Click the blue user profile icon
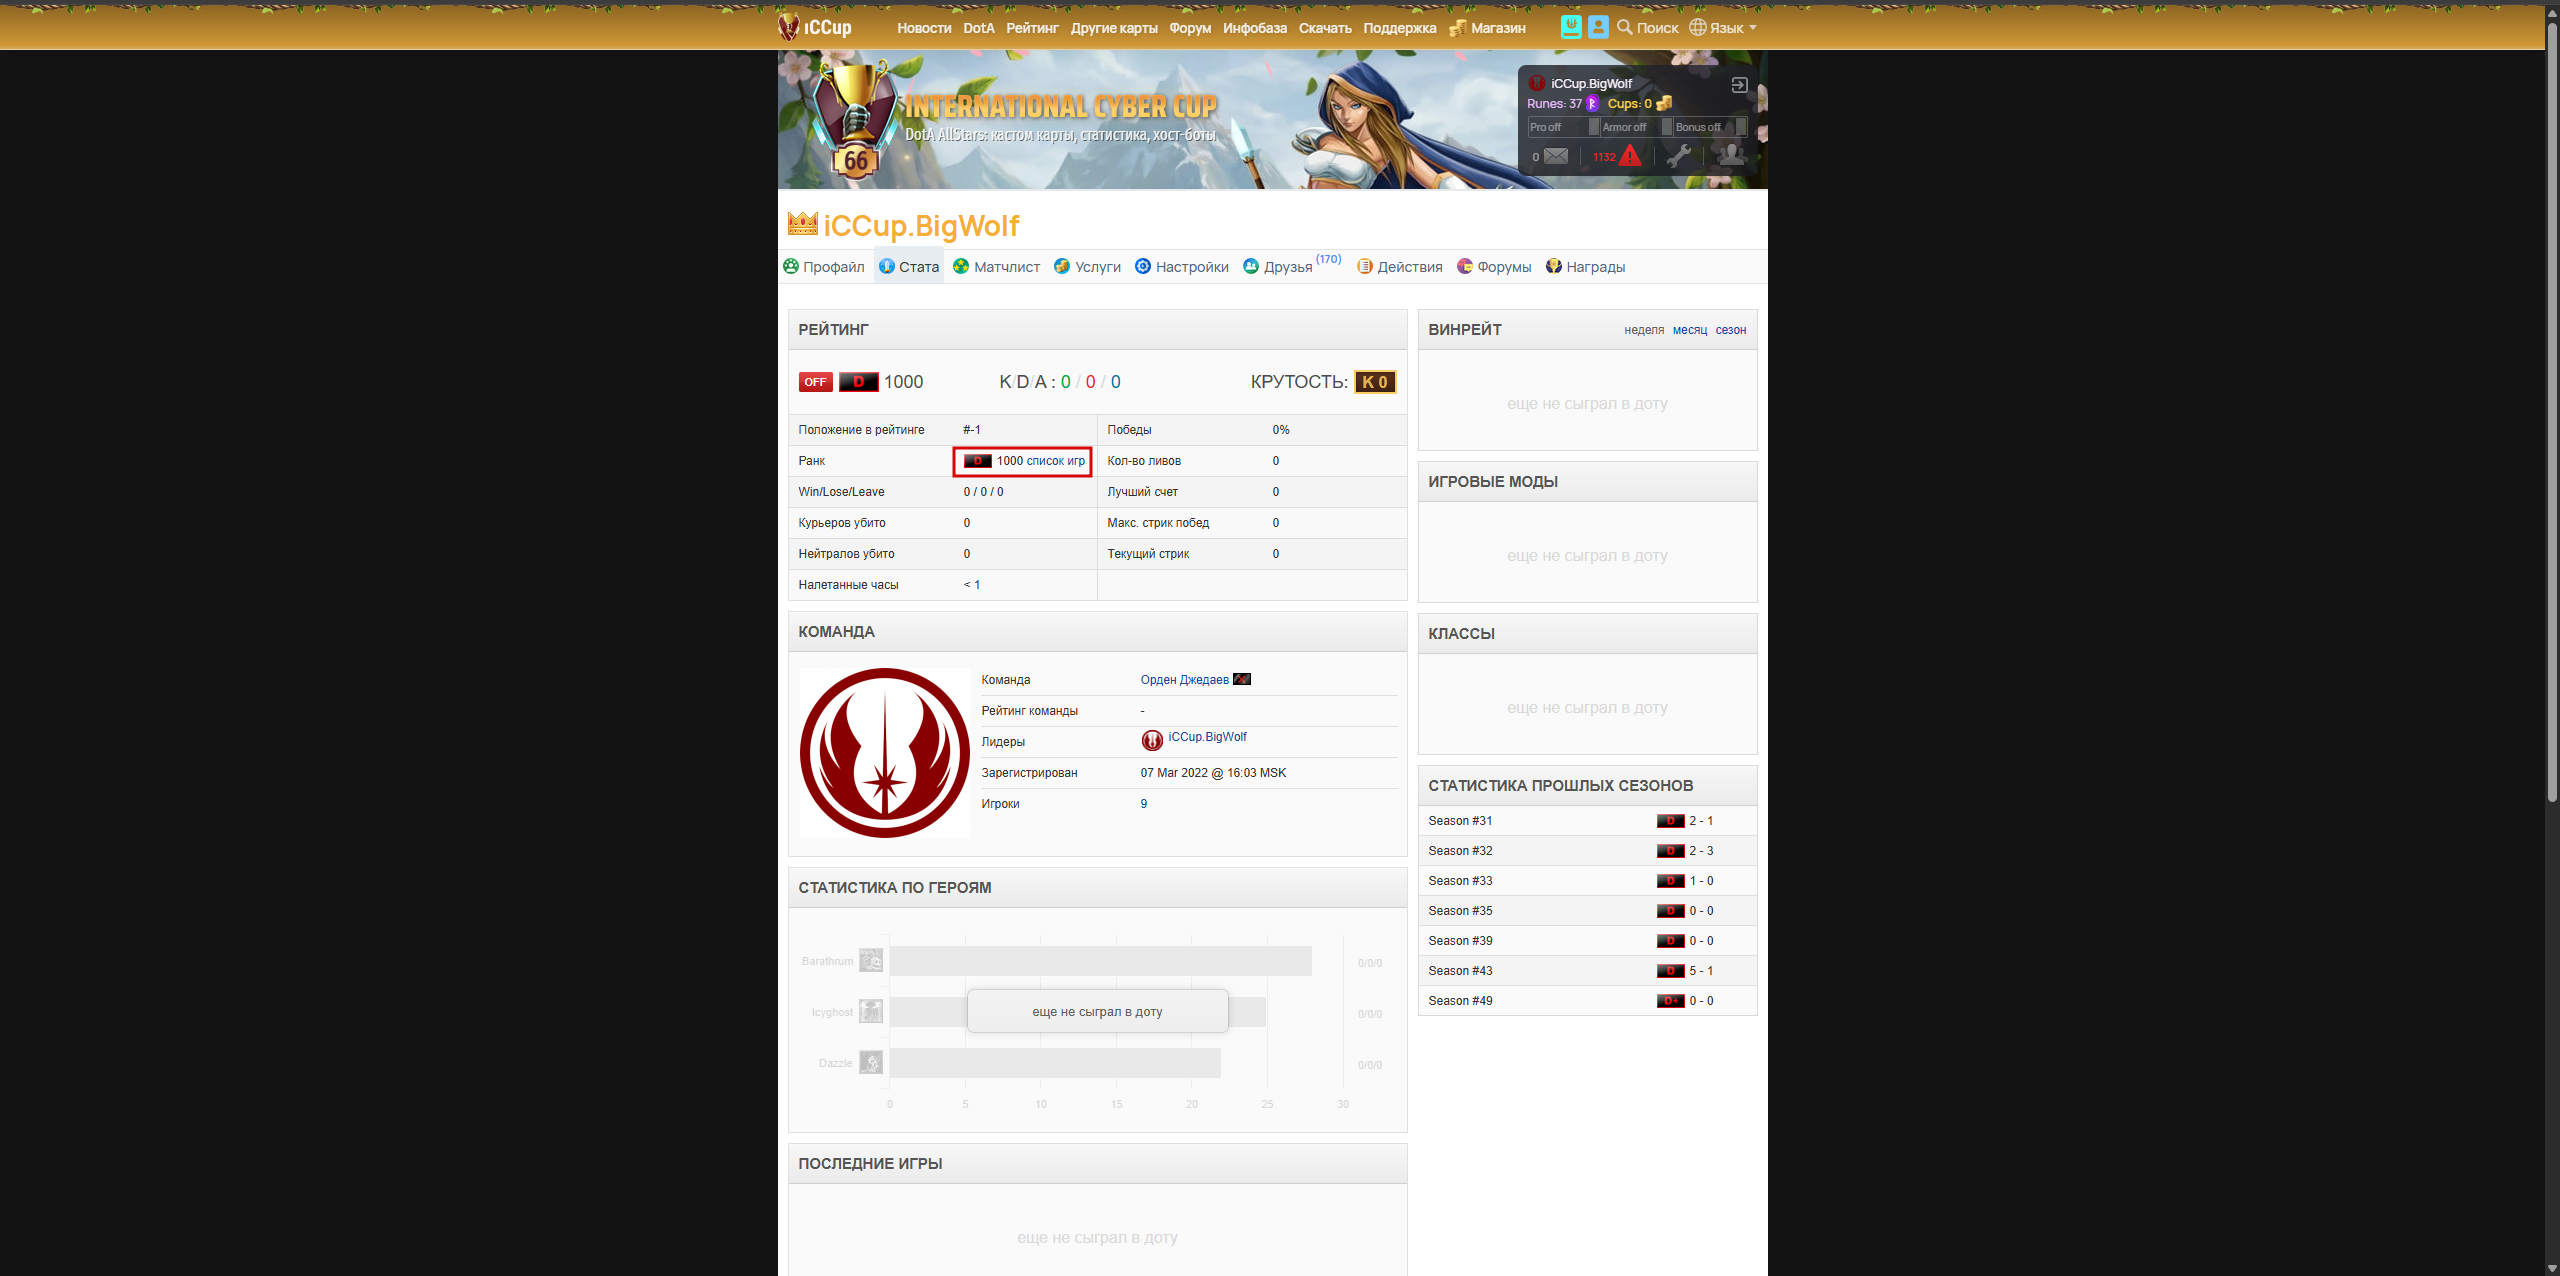Image resolution: width=2560 pixels, height=1276 pixels. pyautogui.click(x=1598, y=27)
